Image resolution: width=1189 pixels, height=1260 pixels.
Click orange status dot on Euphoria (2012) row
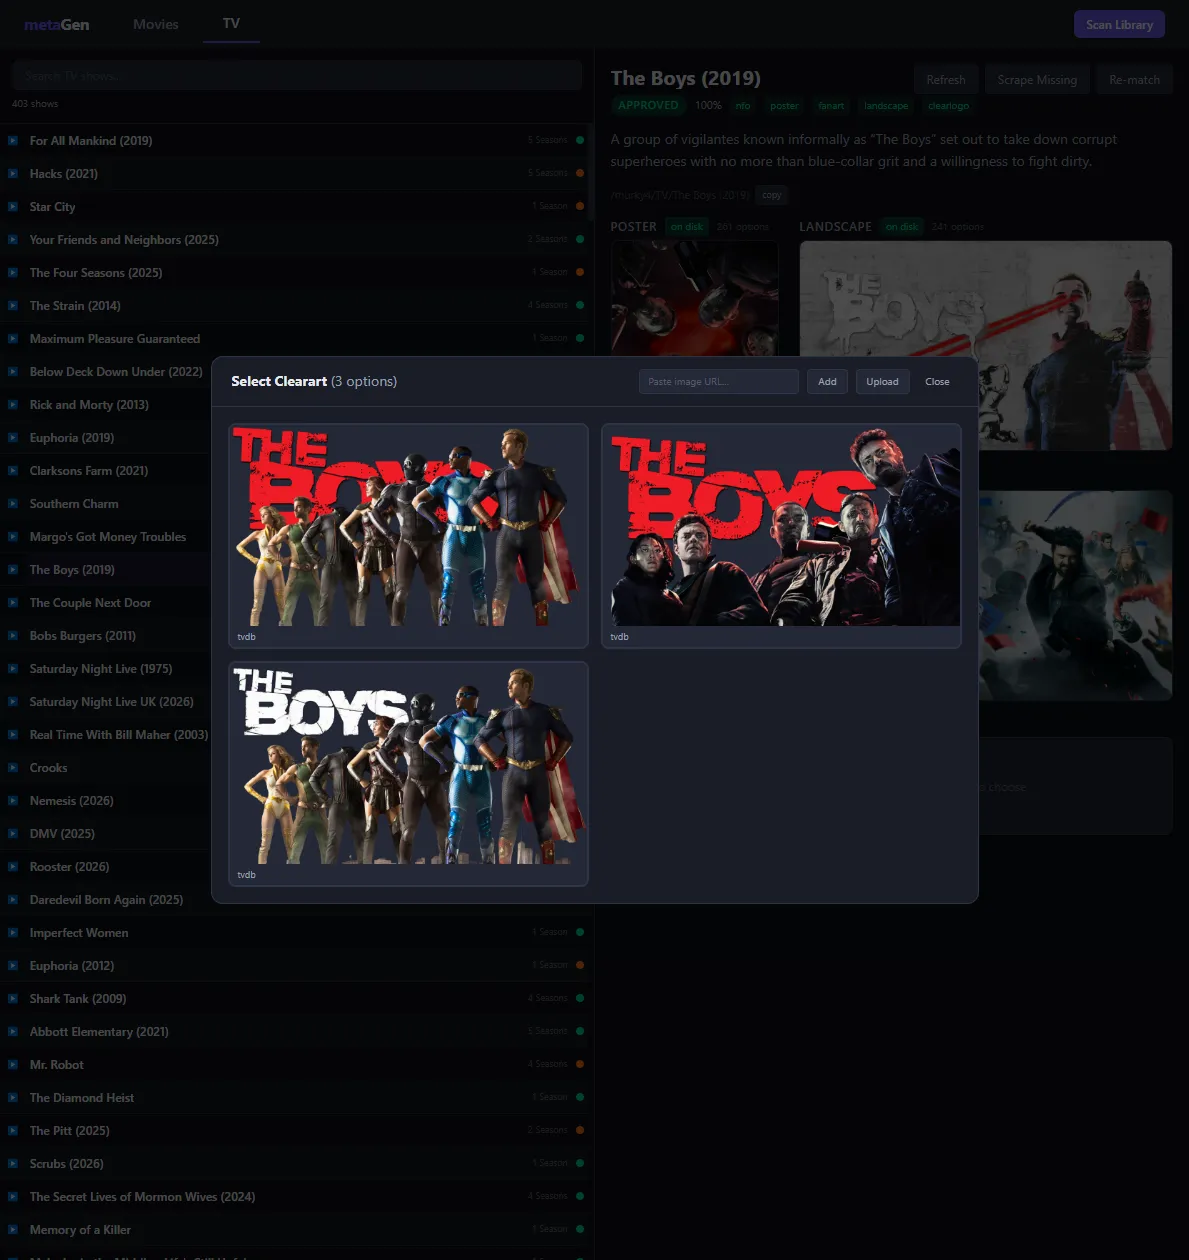(580, 965)
